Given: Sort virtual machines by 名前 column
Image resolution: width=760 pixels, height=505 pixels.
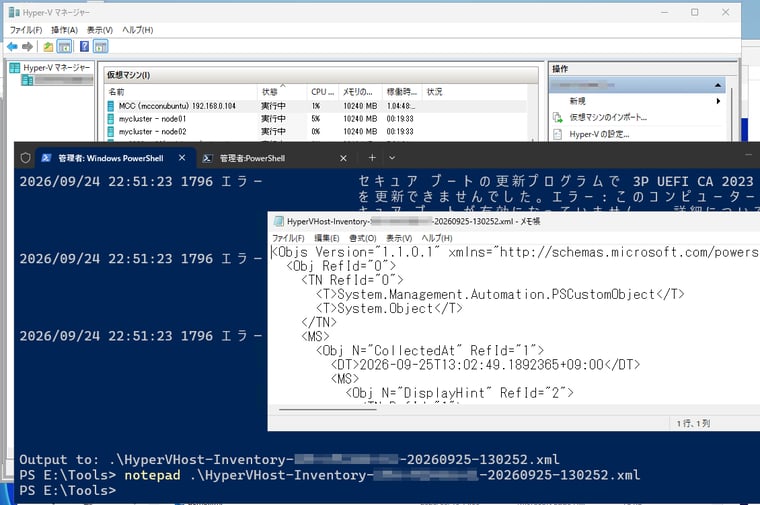Looking at the screenshot, I should tap(181, 92).
